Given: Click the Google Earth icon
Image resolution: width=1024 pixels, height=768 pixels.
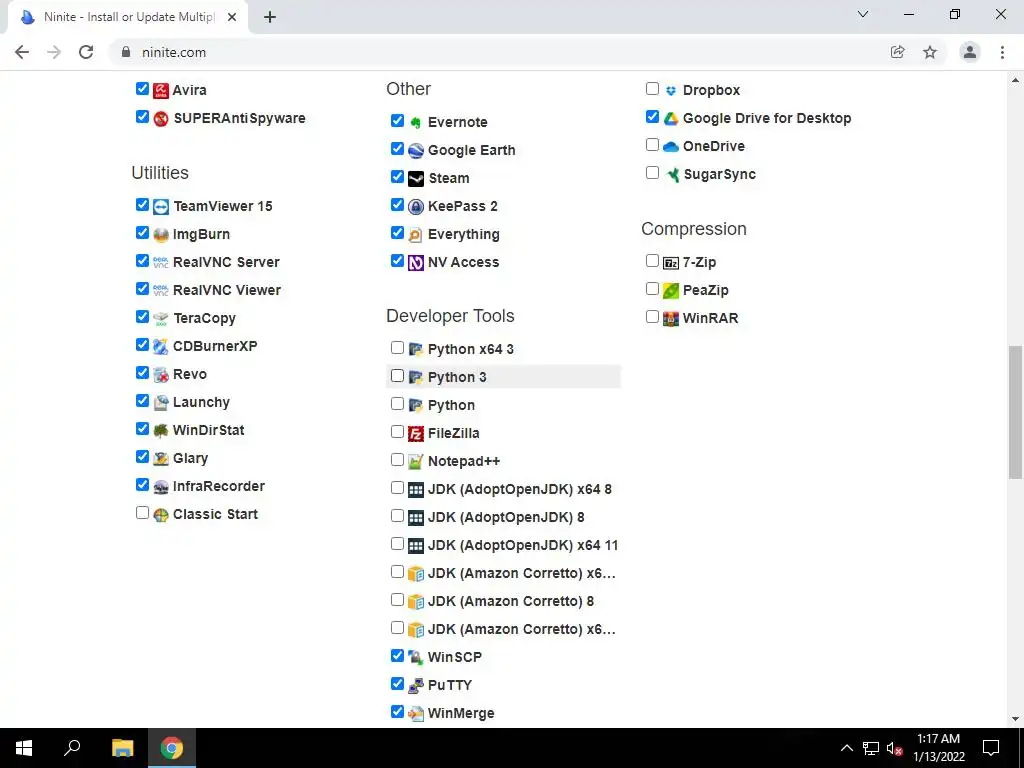Looking at the screenshot, I should (416, 150).
